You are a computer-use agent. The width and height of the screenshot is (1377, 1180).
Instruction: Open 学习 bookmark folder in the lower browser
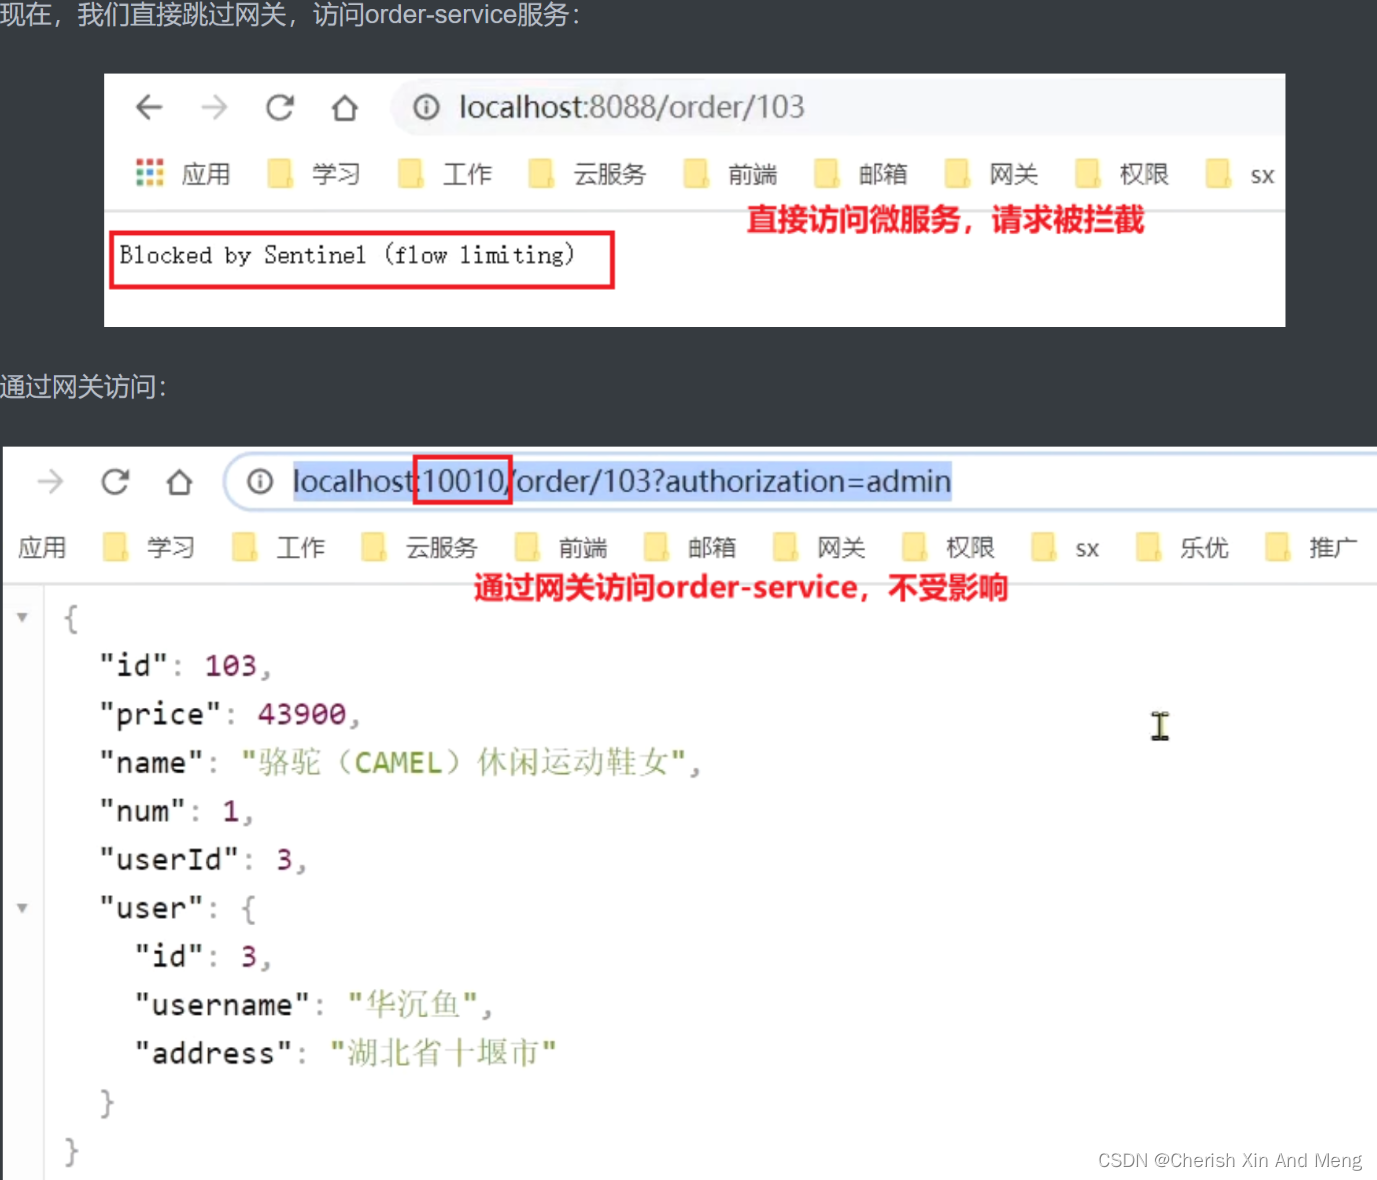[x=149, y=547]
